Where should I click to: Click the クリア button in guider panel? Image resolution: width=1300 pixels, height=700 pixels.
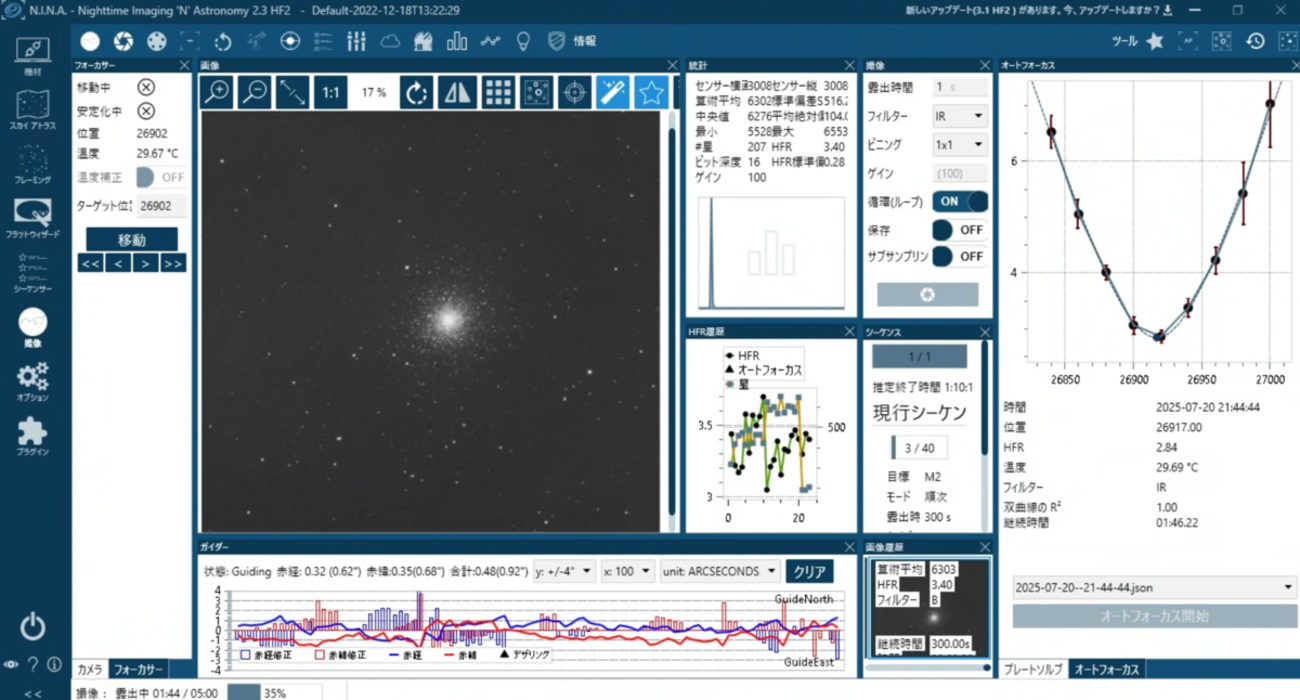(809, 571)
